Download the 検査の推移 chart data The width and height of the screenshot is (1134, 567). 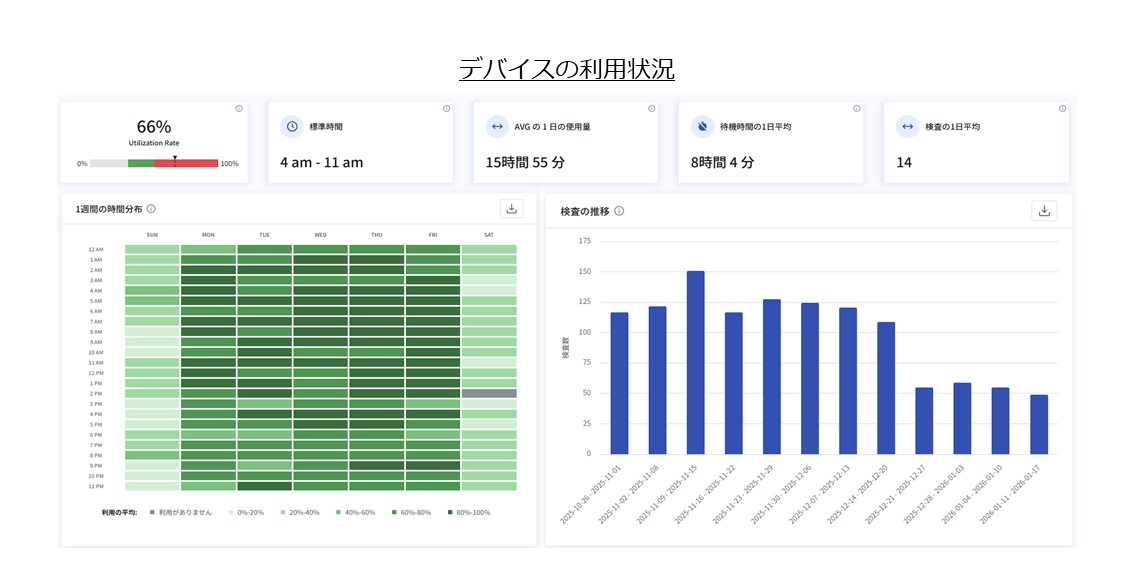click(x=1044, y=211)
